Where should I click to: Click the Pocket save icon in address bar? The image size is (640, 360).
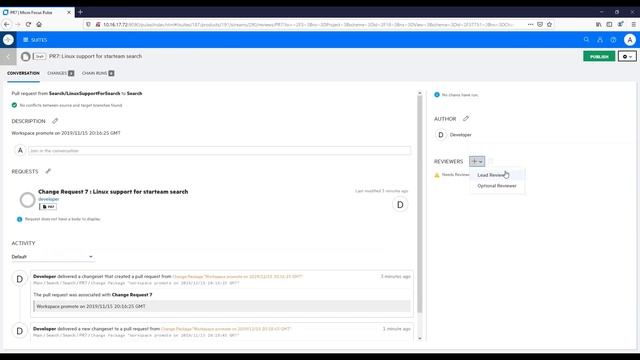(540, 24)
